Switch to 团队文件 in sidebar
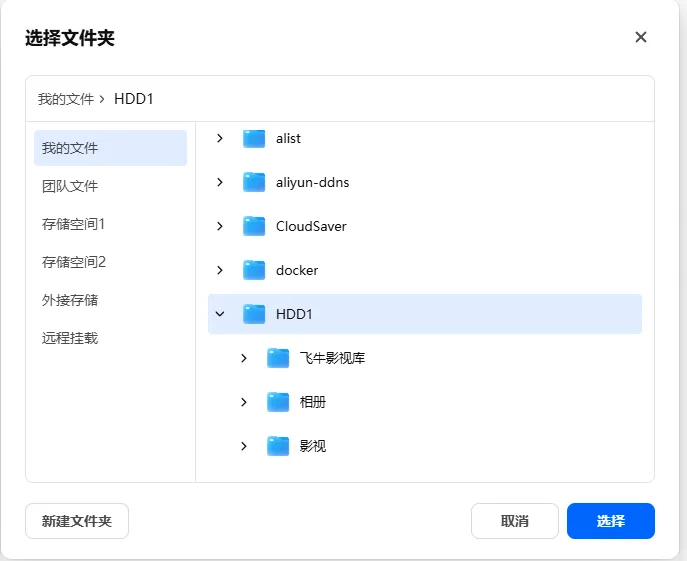The width and height of the screenshot is (687, 561). click(x=70, y=186)
